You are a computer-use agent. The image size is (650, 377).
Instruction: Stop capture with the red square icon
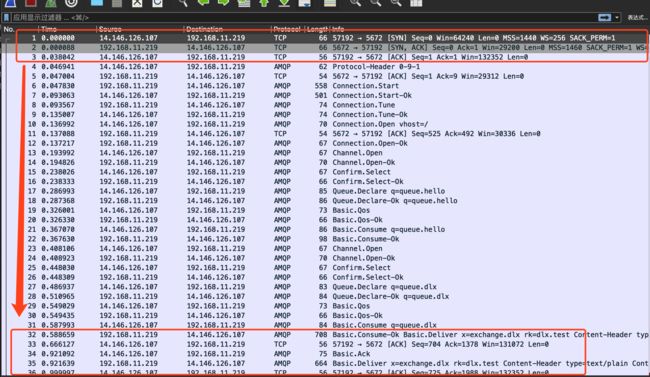pos(31,3)
